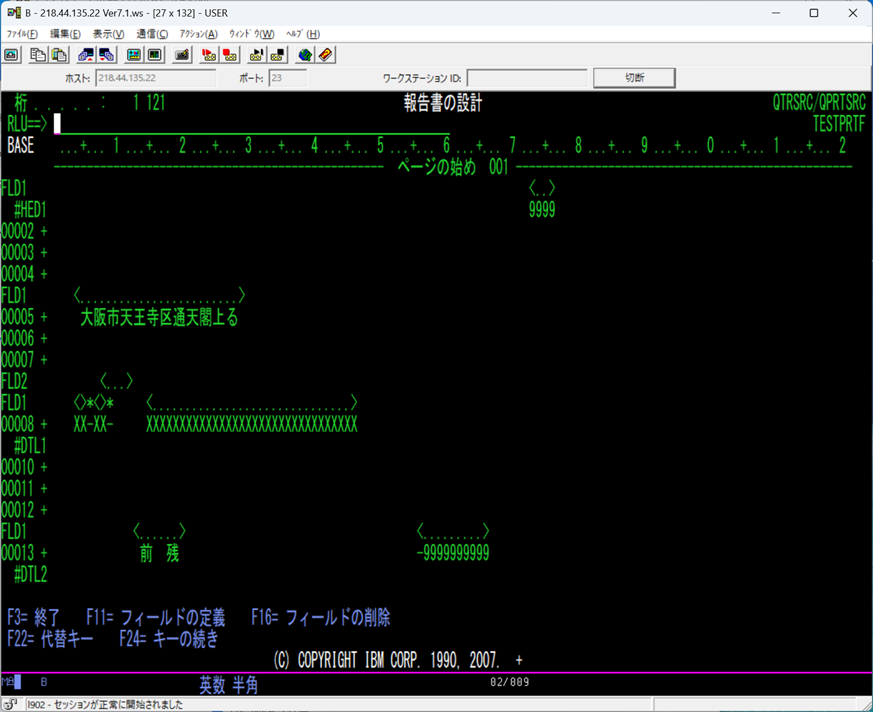Image resolution: width=873 pixels, height=712 pixels.
Task: Open the 通信(C) menu
Action: (152, 34)
